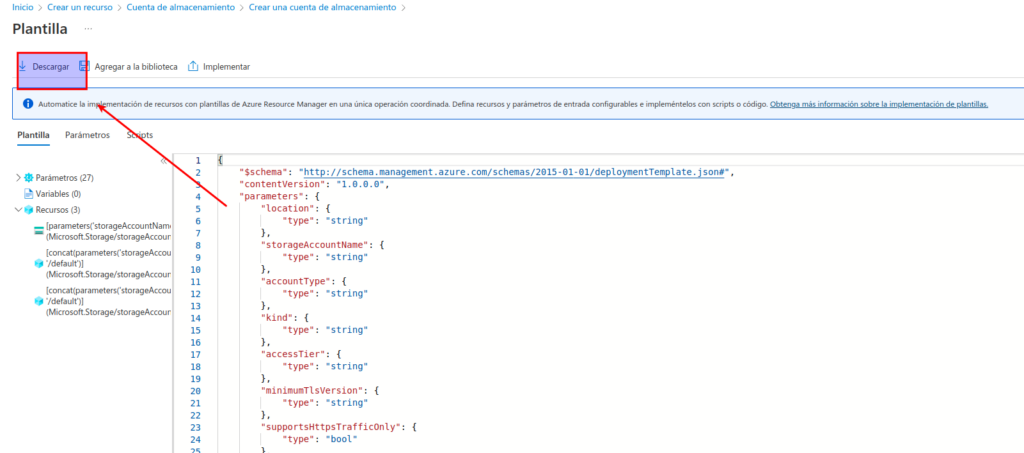
Task: Collapse the tree panel with double chevron
Action: coord(163,161)
